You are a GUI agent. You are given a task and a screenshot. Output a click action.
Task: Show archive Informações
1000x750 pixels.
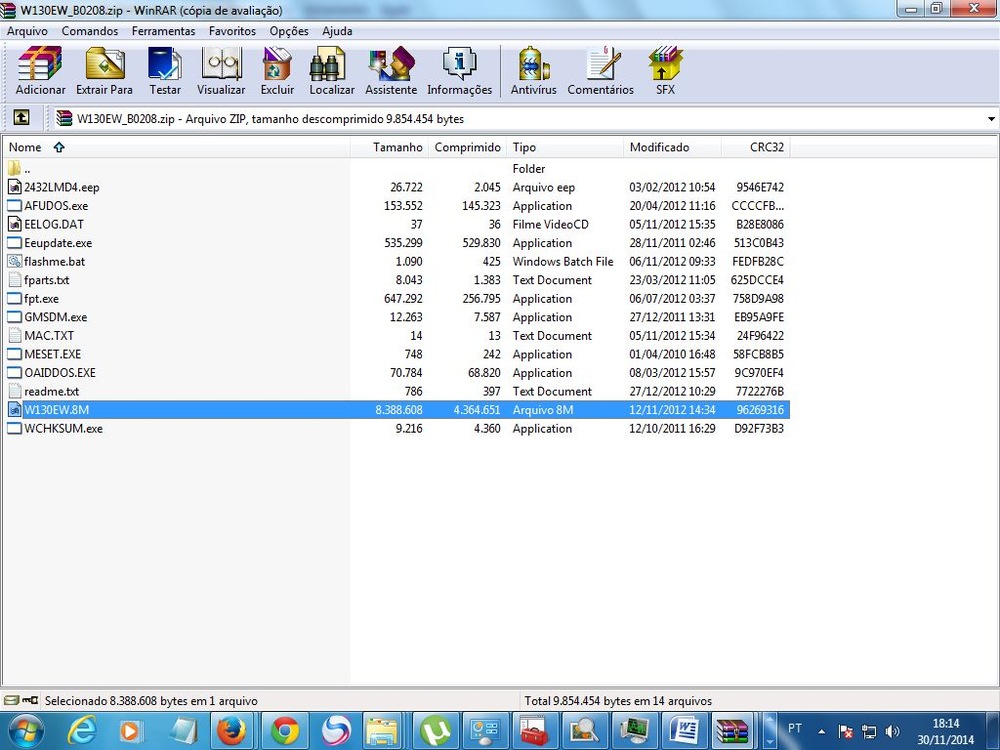tap(459, 71)
